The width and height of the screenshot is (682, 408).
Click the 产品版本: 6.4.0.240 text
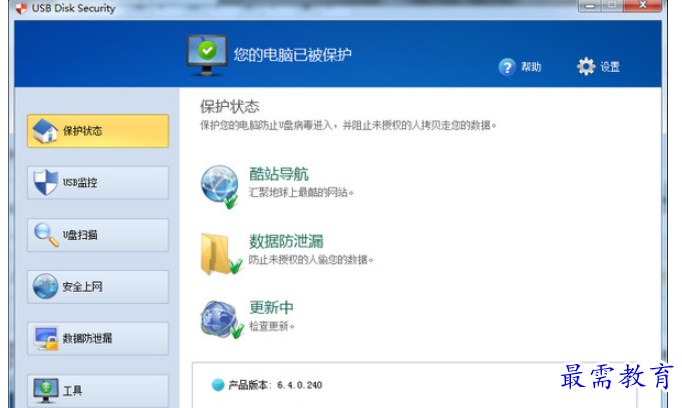click(275, 385)
